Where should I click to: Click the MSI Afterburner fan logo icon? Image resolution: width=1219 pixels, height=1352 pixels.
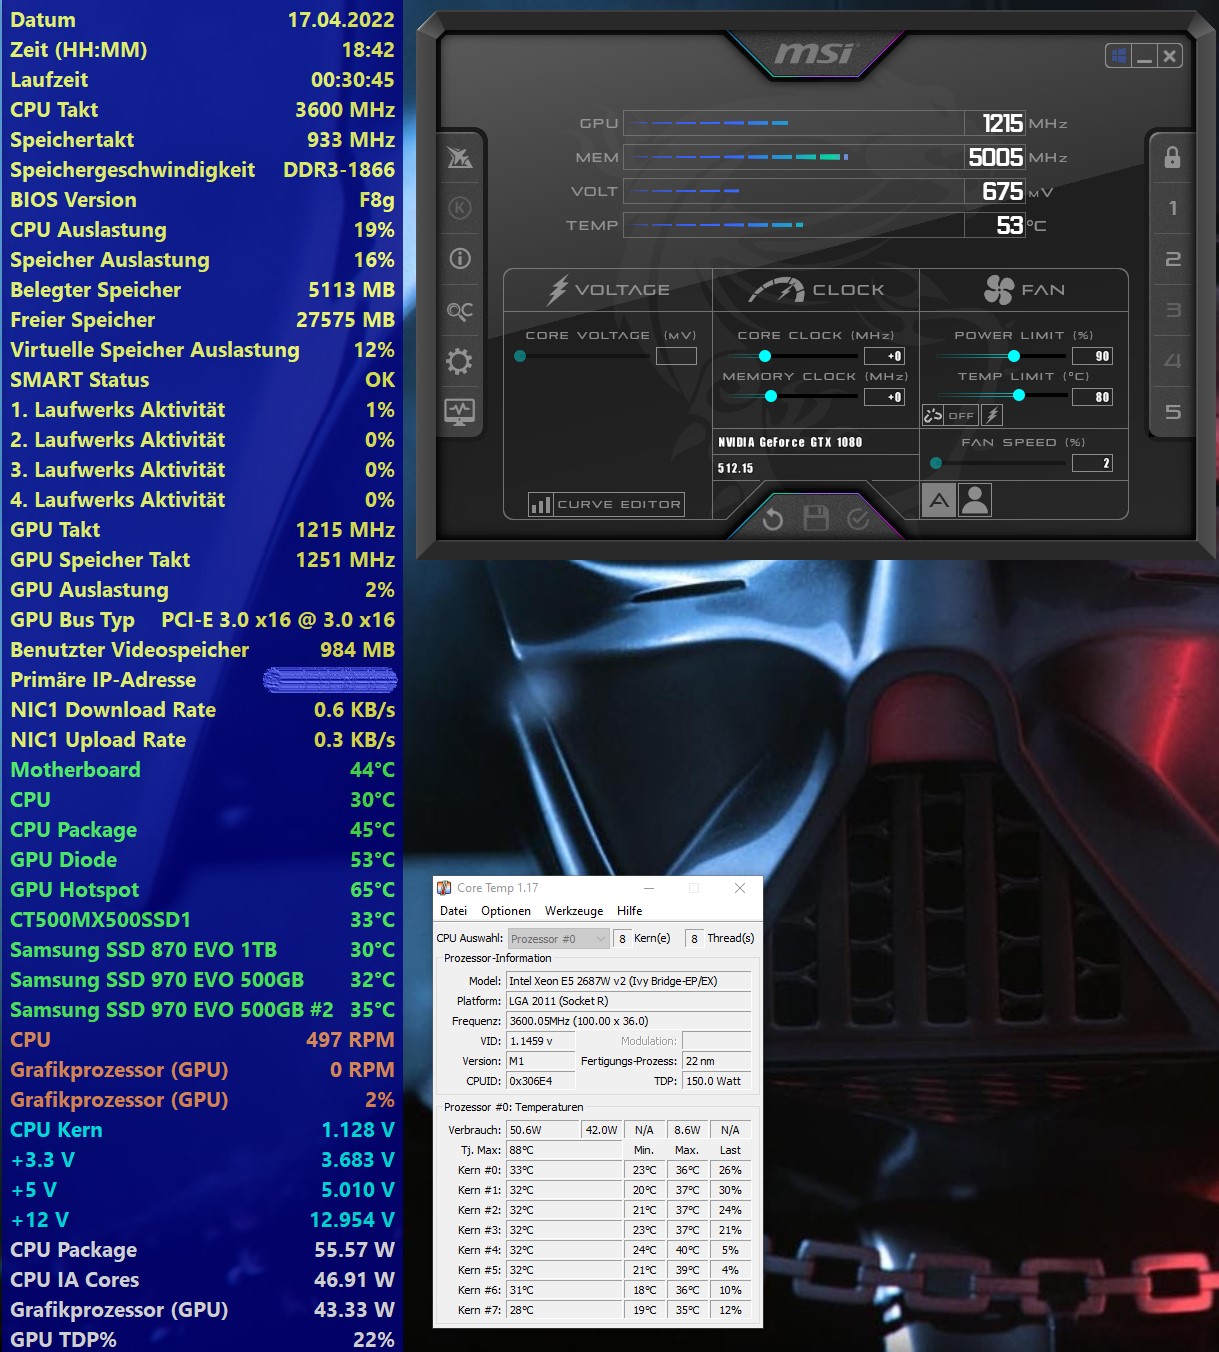[460, 157]
